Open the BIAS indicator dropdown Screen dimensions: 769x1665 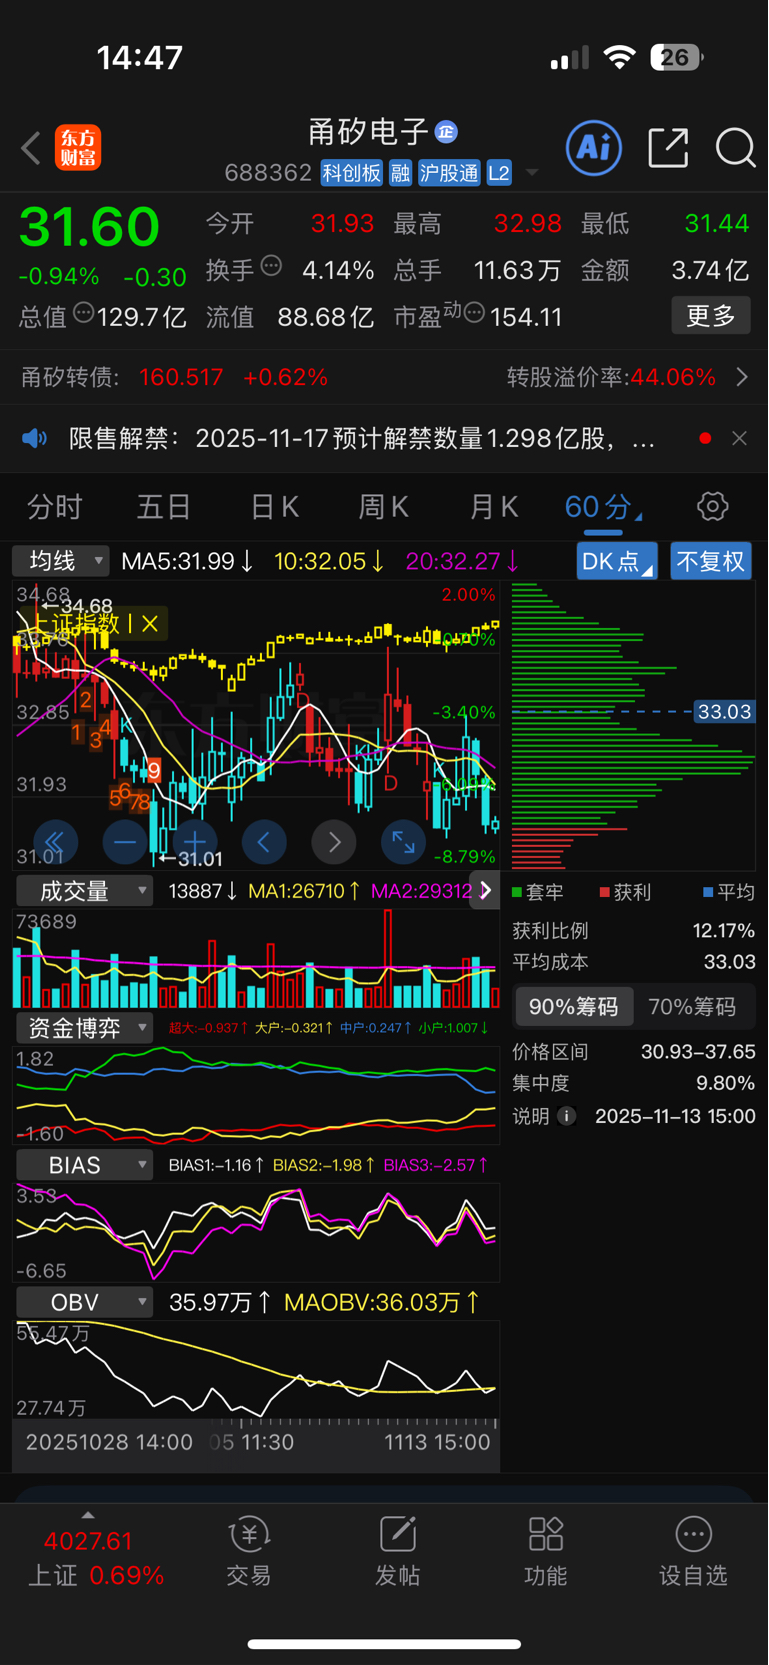[x=84, y=1165]
